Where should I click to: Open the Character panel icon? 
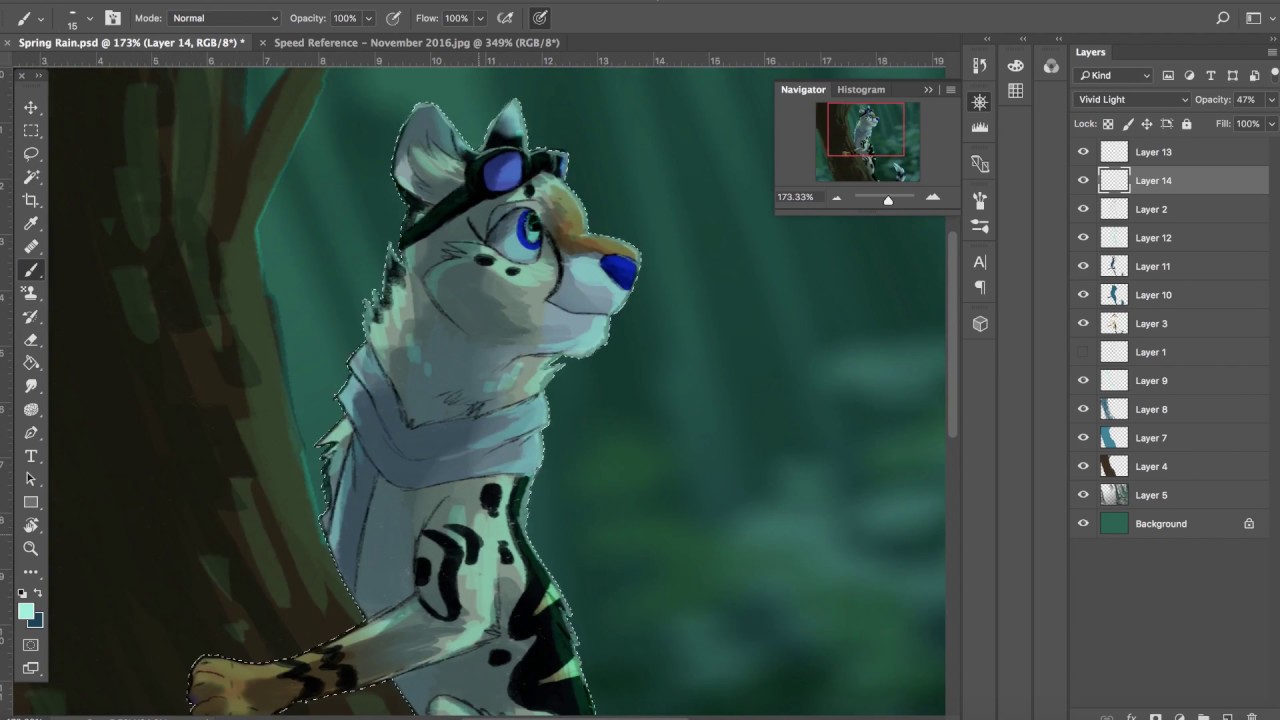980,262
